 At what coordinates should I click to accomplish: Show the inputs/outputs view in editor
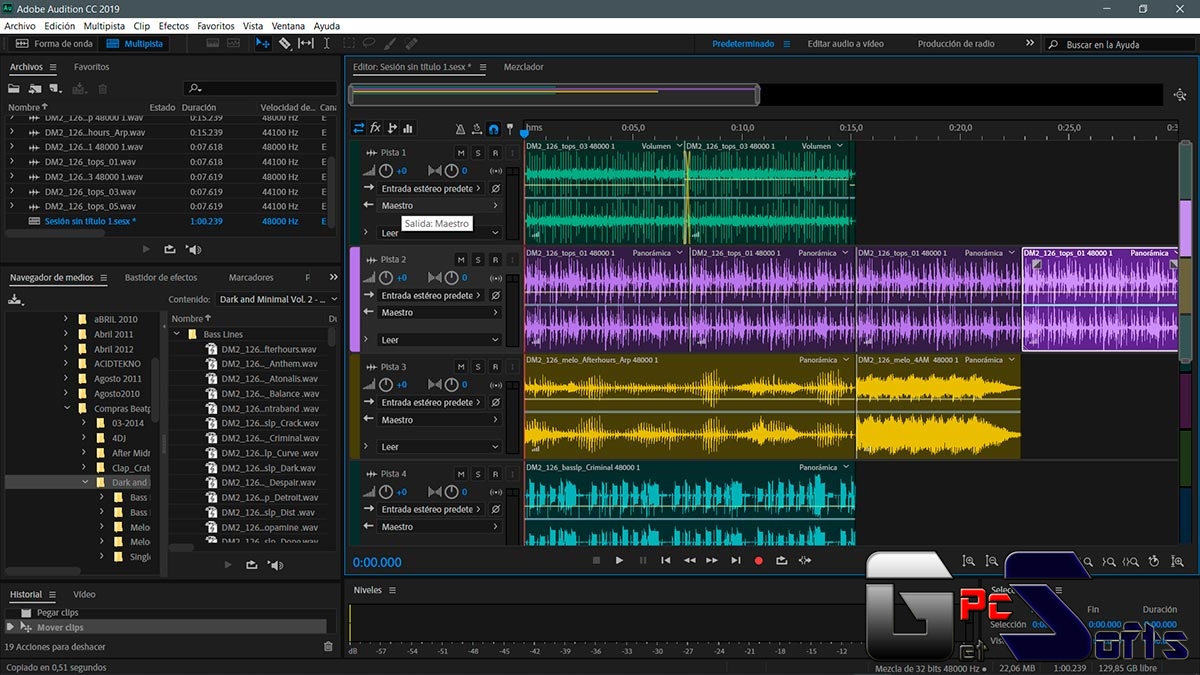[x=359, y=128]
